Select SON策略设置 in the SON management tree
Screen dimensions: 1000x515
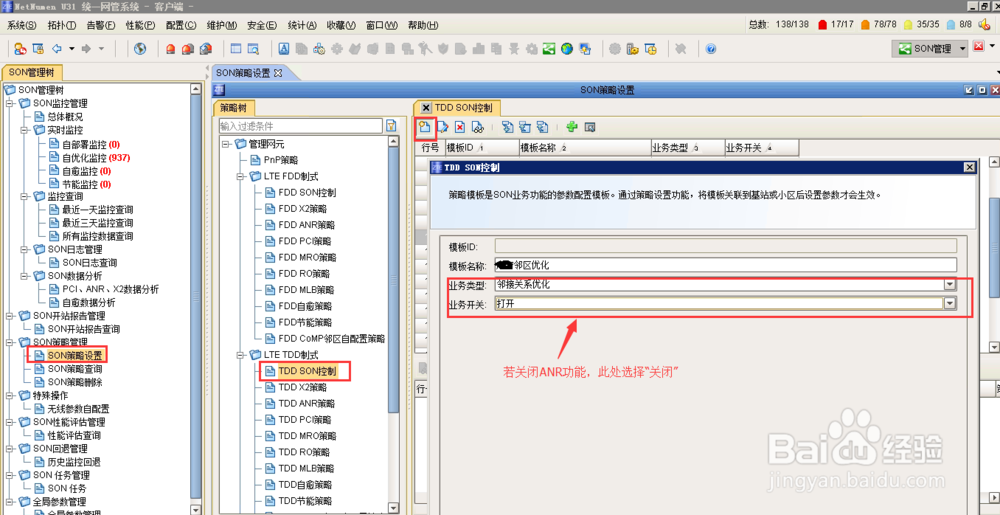point(75,355)
